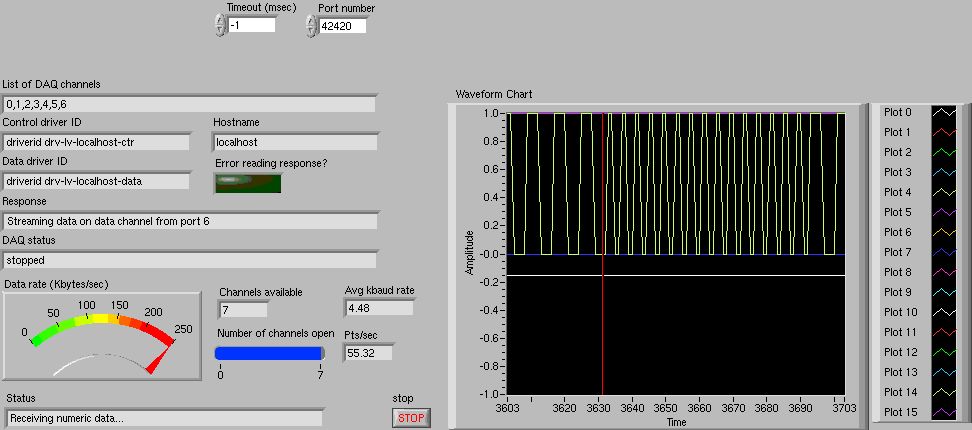972x430 pixels.
Task: Click the gauge scale mark 250
Action: pyautogui.click(x=184, y=329)
